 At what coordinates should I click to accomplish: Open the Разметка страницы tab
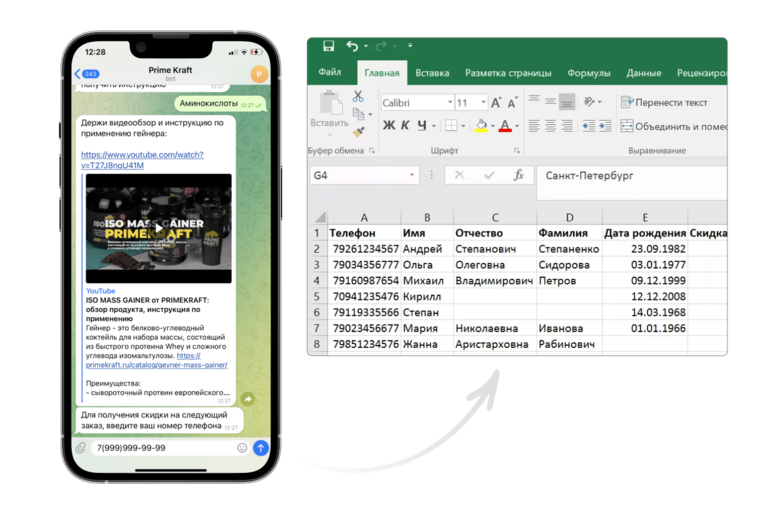[508, 73]
